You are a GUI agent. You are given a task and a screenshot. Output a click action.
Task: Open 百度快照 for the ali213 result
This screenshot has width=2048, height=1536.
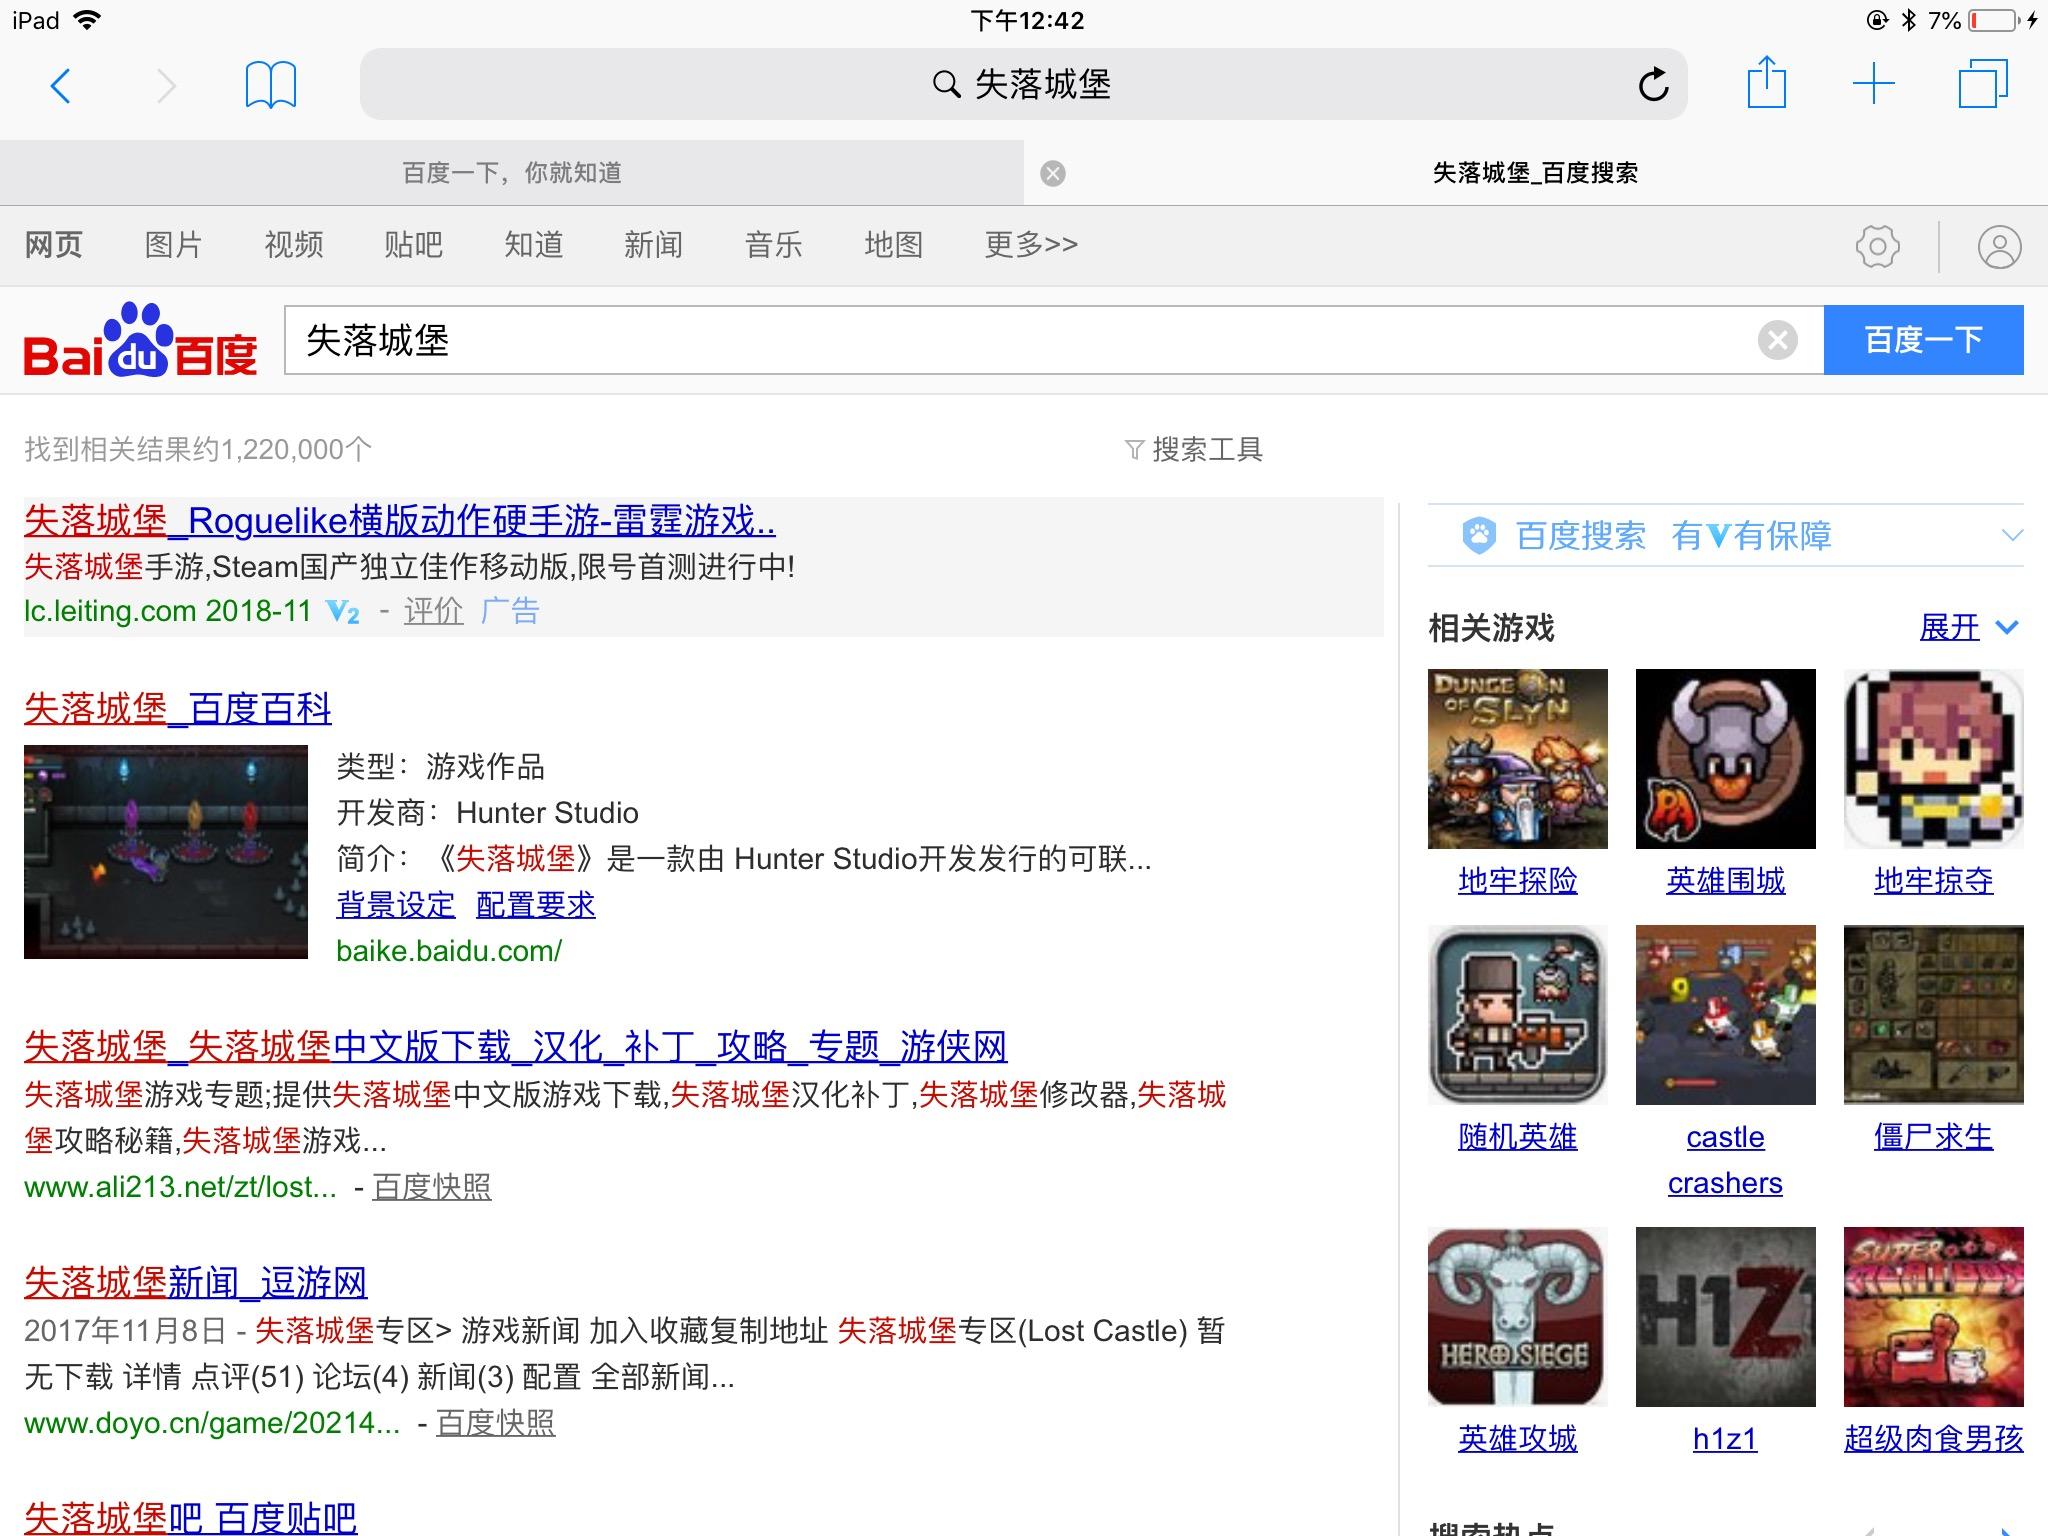coord(432,1187)
